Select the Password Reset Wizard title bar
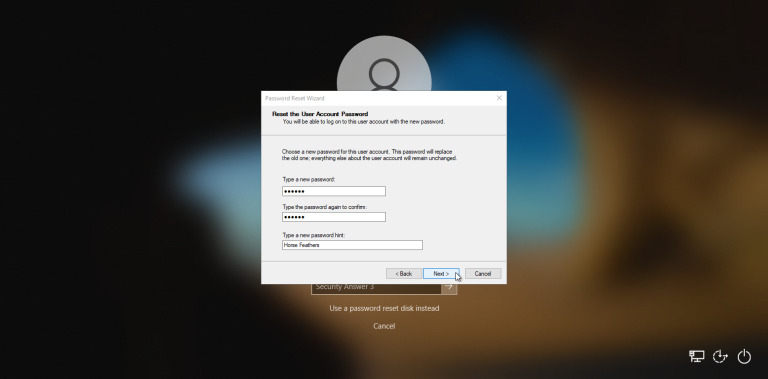Screen dimensions: 768x379 [x=377, y=98]
